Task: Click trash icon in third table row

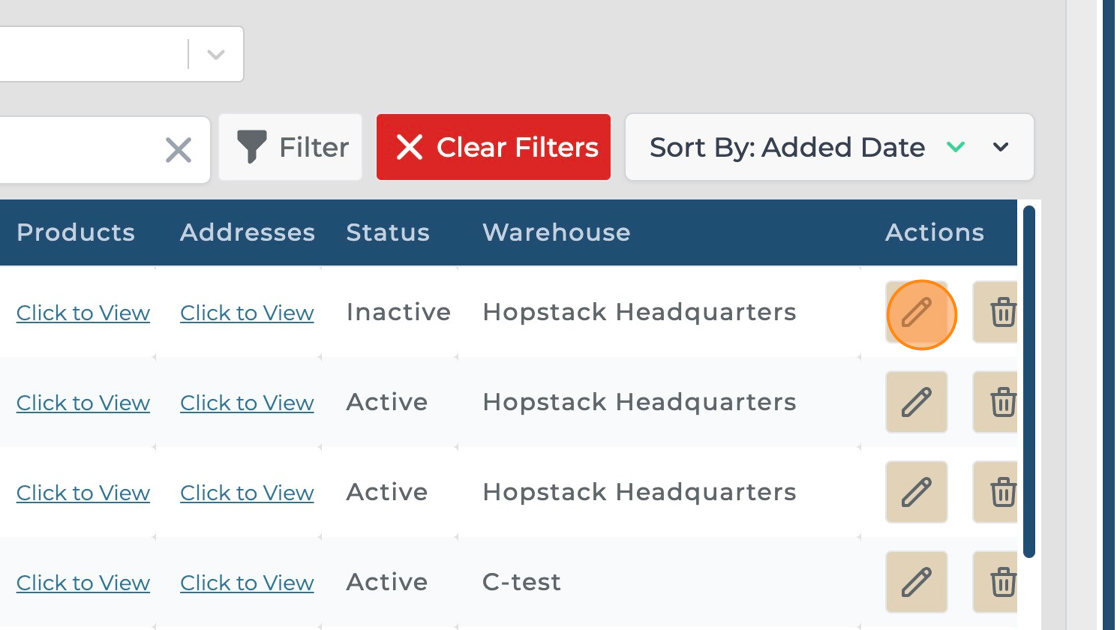Action: (1000, 493)
